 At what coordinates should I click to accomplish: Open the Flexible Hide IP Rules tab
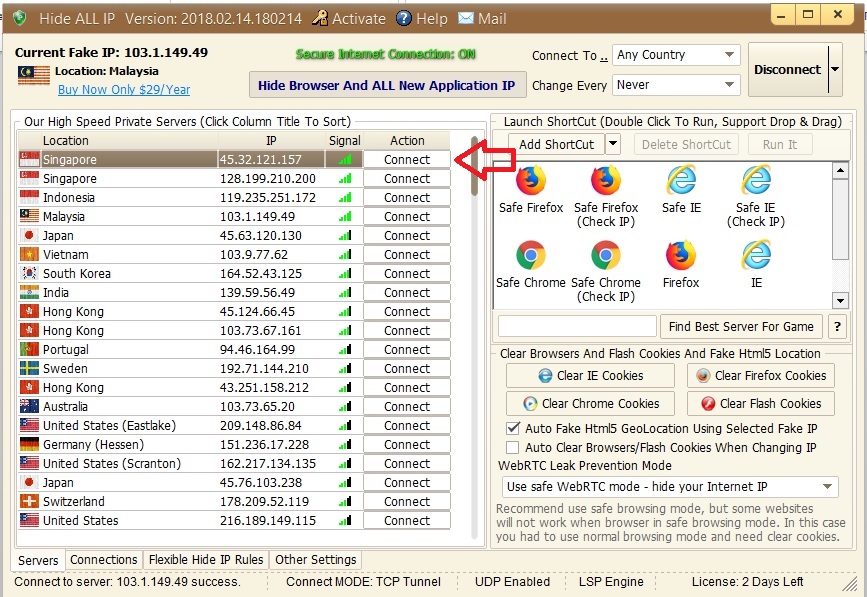point(206,559)
